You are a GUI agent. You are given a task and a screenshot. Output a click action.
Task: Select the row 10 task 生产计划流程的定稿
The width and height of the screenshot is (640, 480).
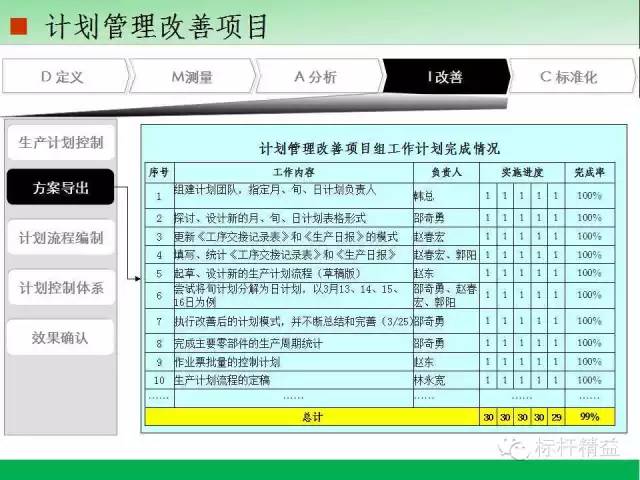coord(222,380)
